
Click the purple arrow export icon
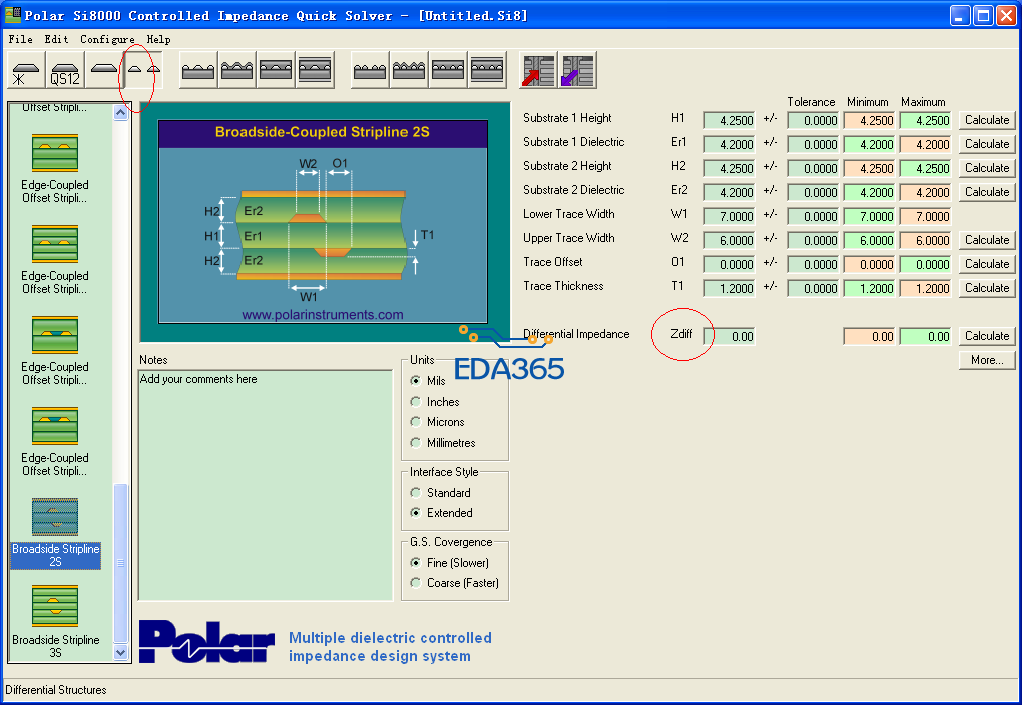coord(577,70)
